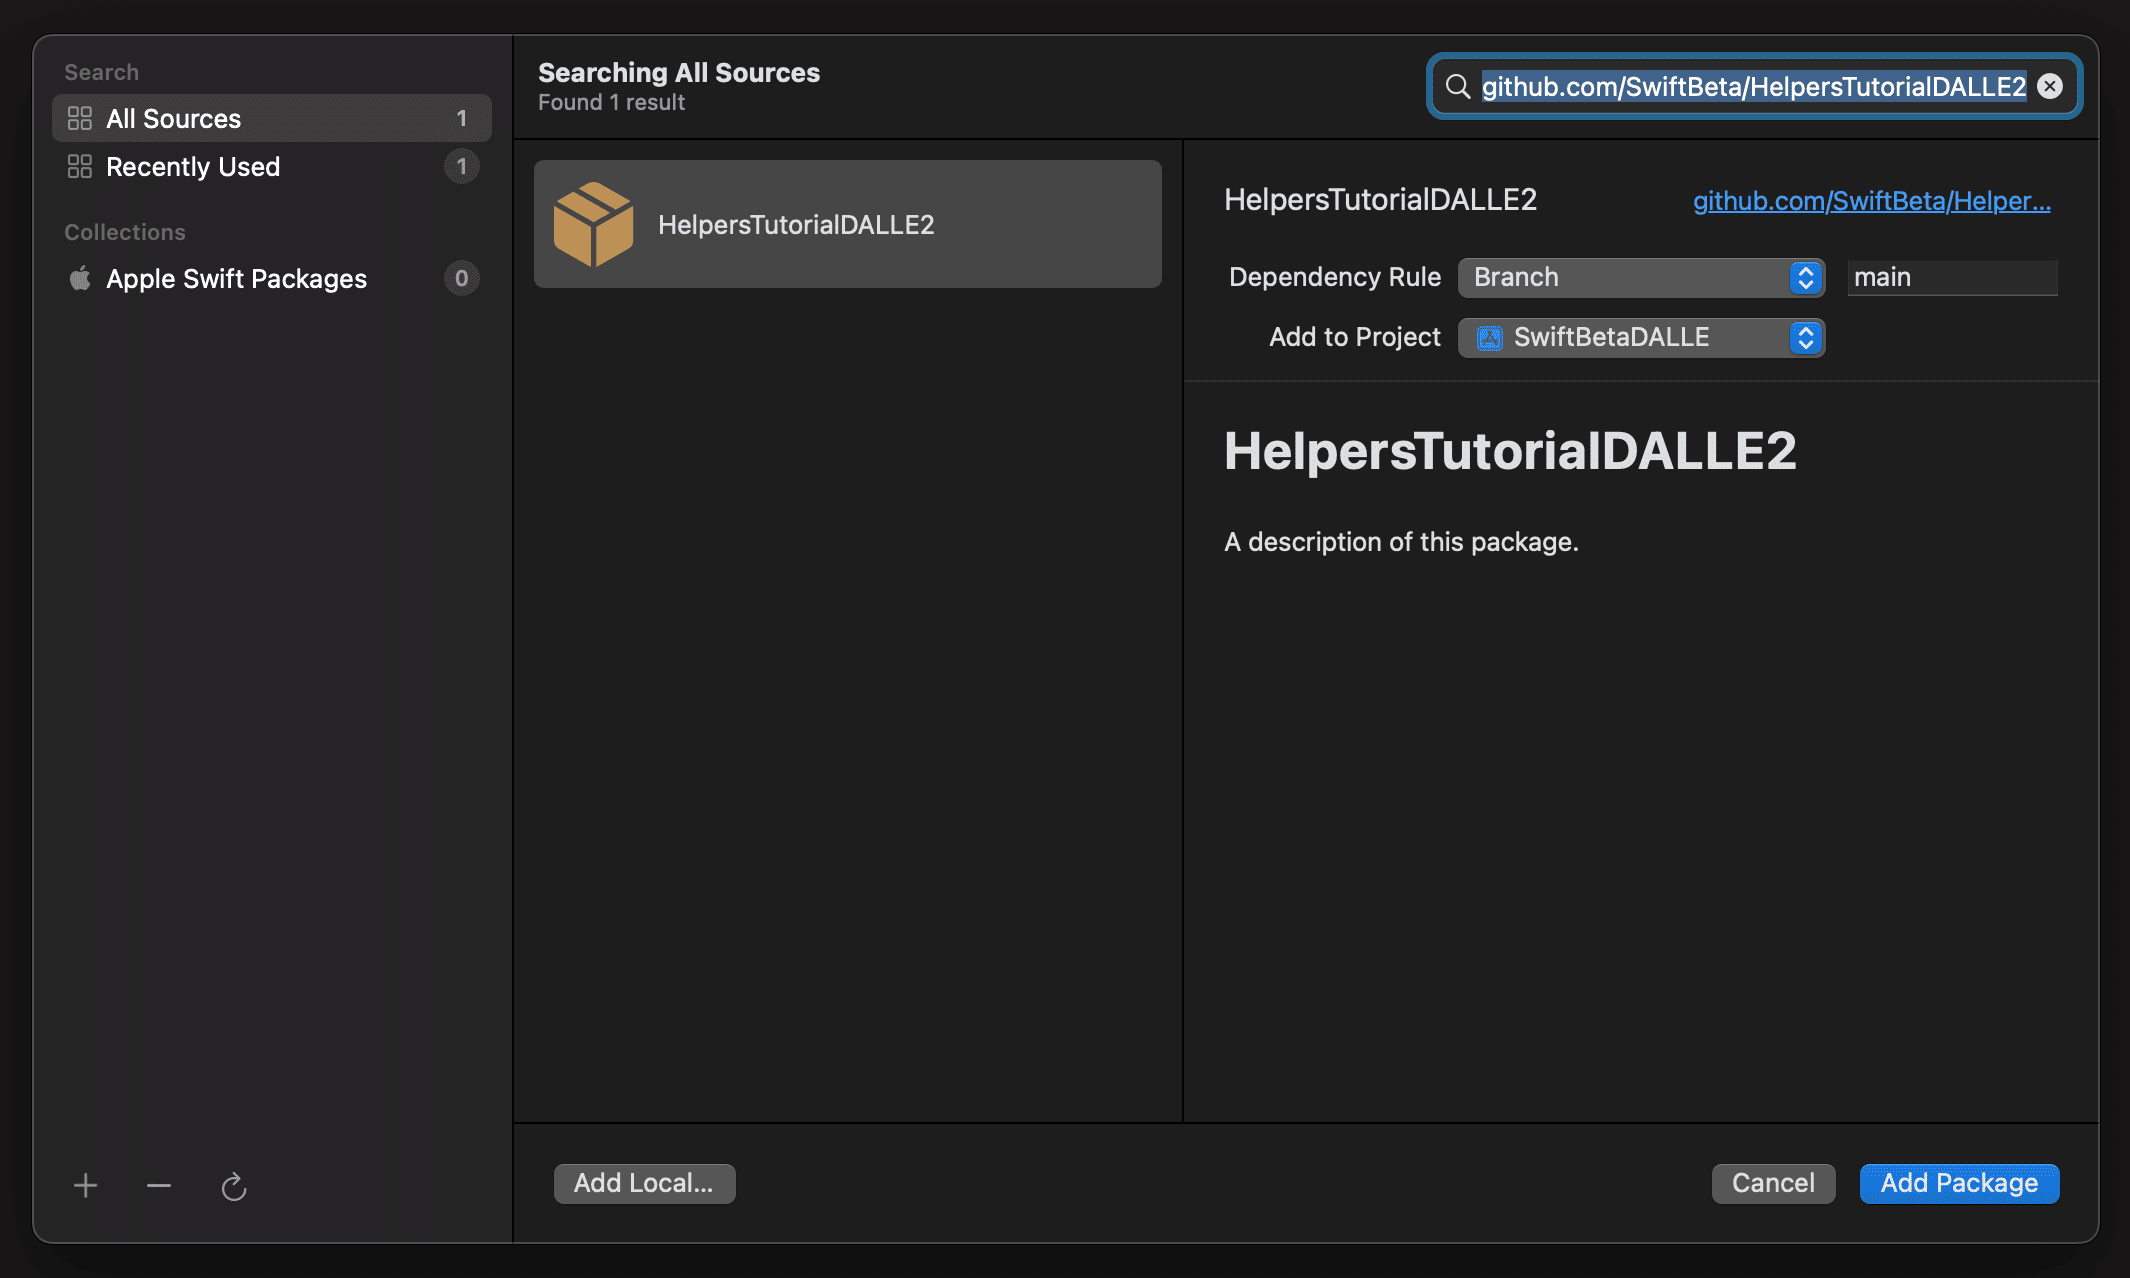Click the count badge on All Sources

click(461, 118)
